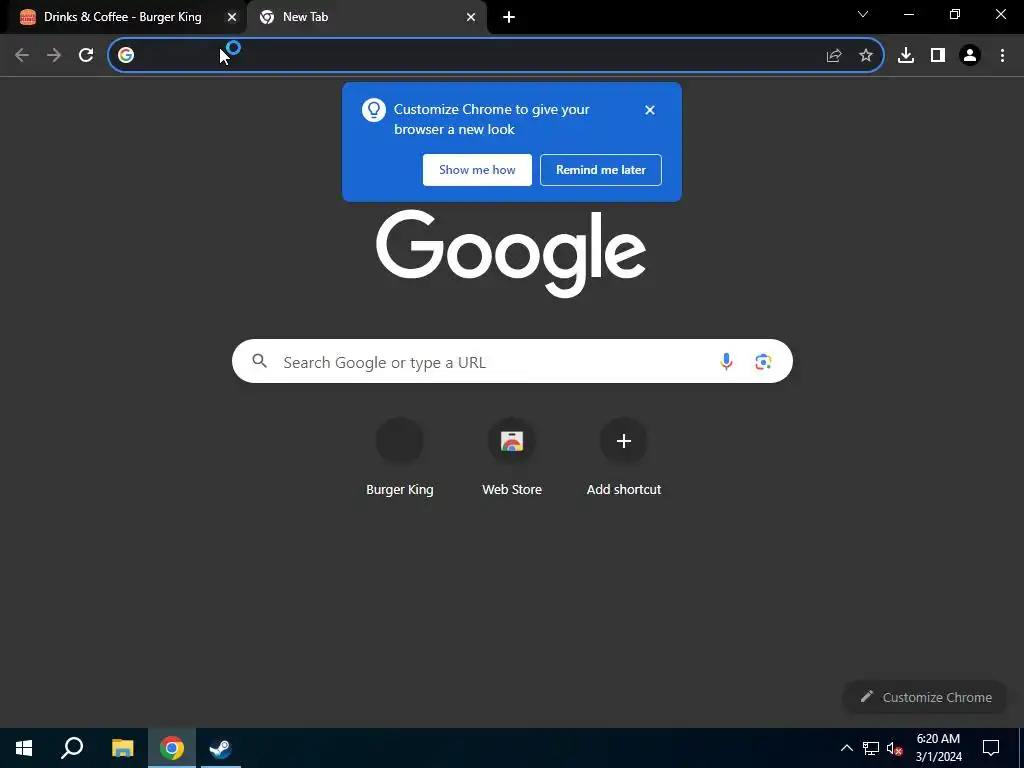Viewport: 1024px width, 768px height.
Task: Close the New Tab tab
Action: click(x=471, y=17)
